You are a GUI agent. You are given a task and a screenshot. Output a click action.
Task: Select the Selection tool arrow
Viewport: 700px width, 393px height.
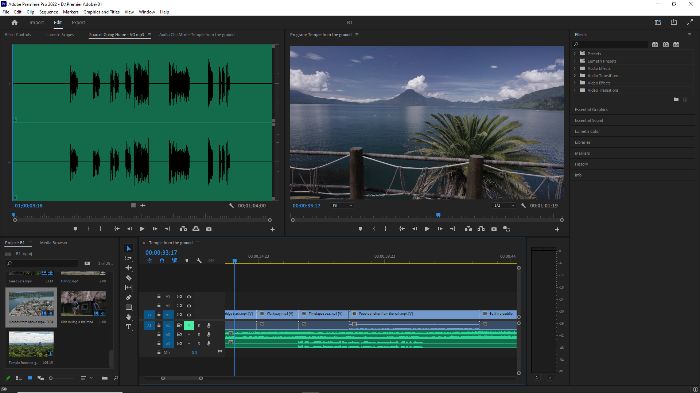[129, 248]
